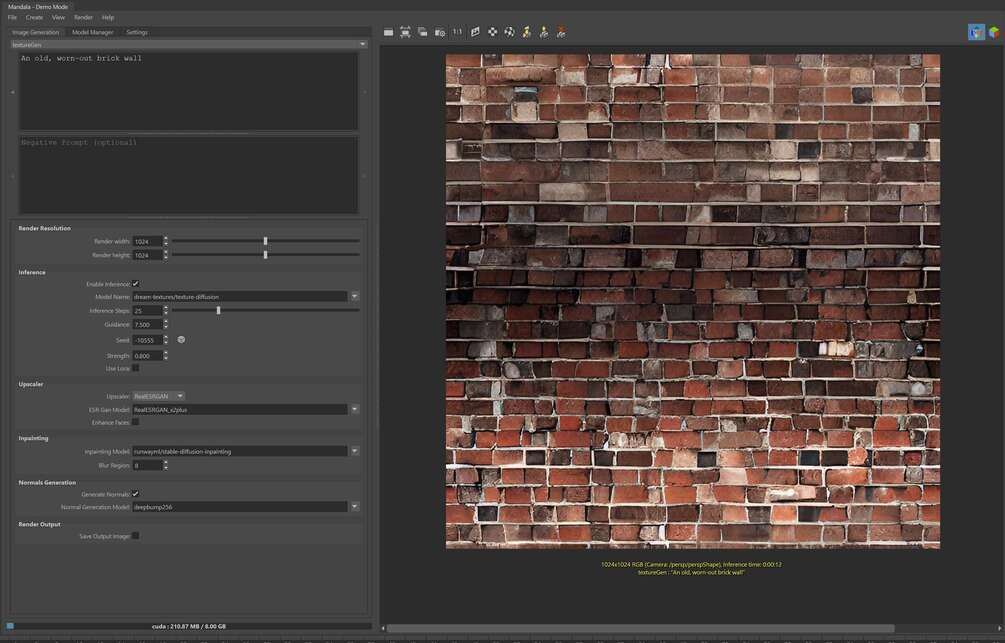The height and width of the screenshot is (643, 1005).
Task: Click the highlighted blue image-view icon at top right
Action: pyautogui.click(x=976, y=32)
